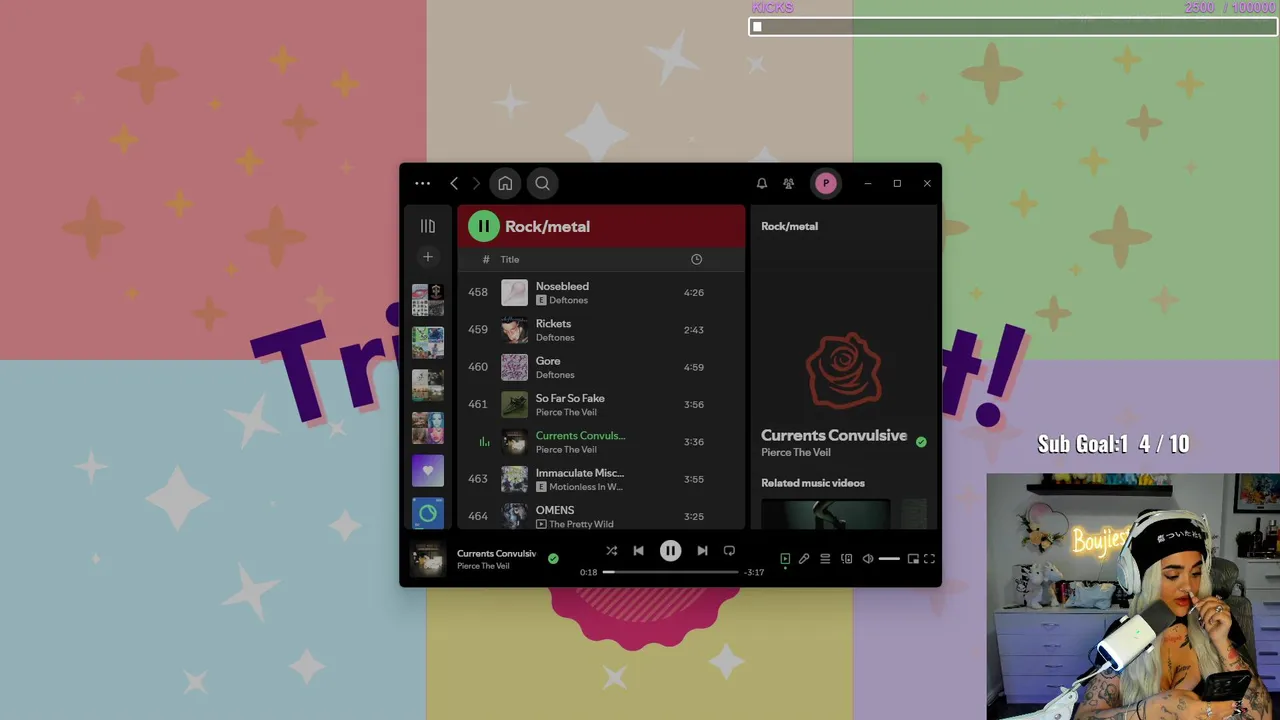Click Currents Convulsive title in Now Playing panel

point(834,436)
